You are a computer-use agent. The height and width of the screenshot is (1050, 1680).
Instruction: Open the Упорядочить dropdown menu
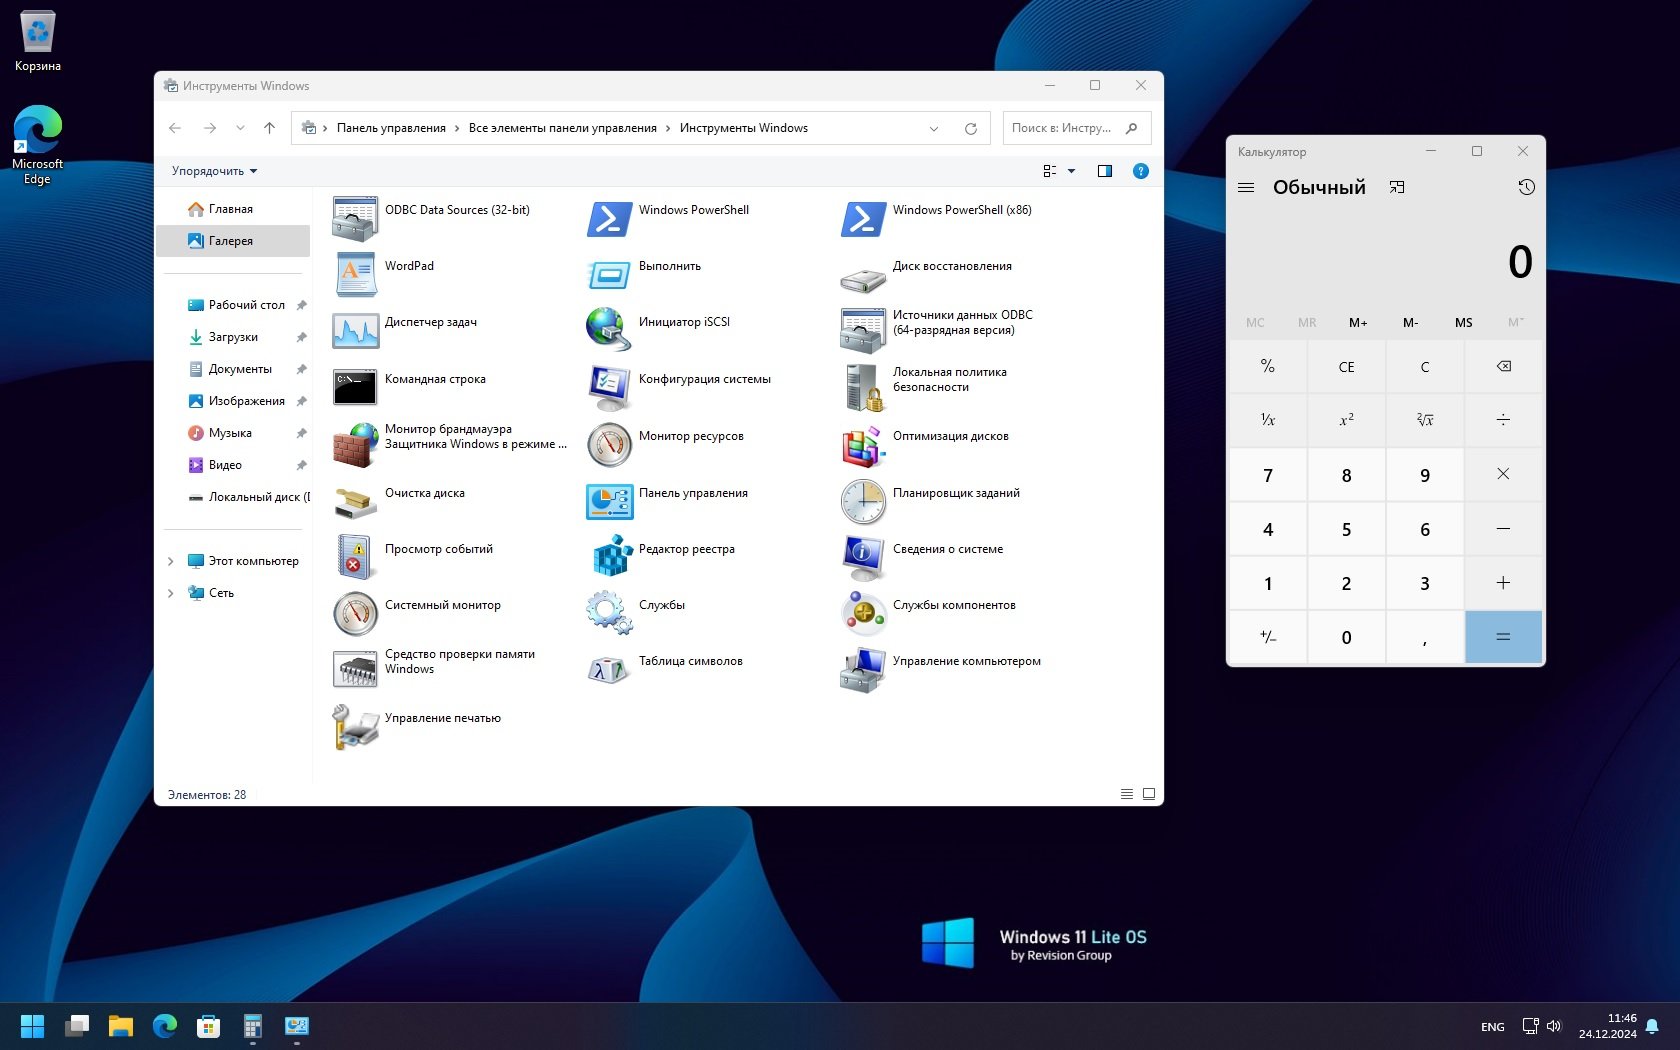[x=214, y=171]
